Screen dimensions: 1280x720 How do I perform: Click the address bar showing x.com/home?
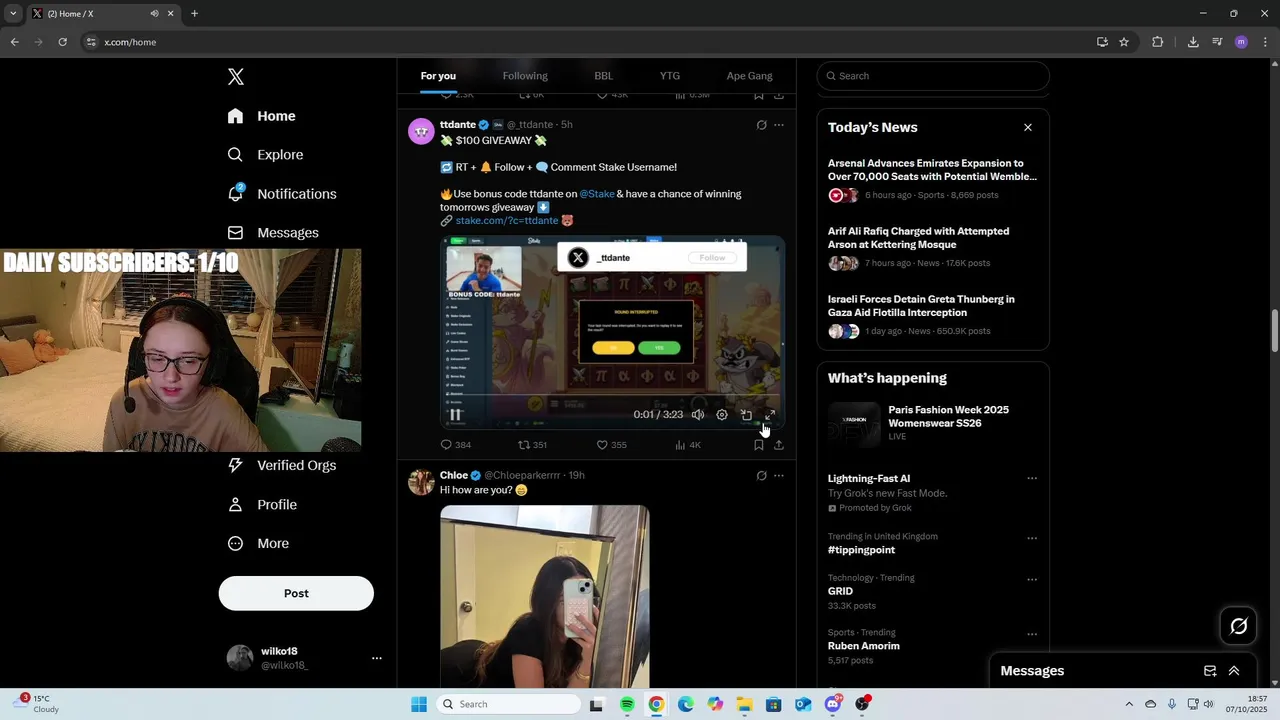point(590,42)
